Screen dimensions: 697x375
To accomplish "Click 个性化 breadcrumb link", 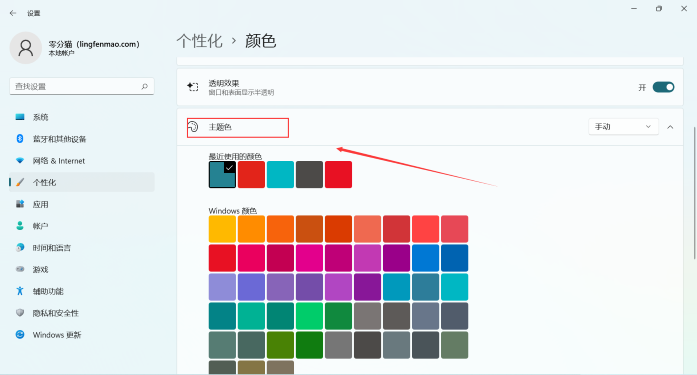I will pos(199,41).
